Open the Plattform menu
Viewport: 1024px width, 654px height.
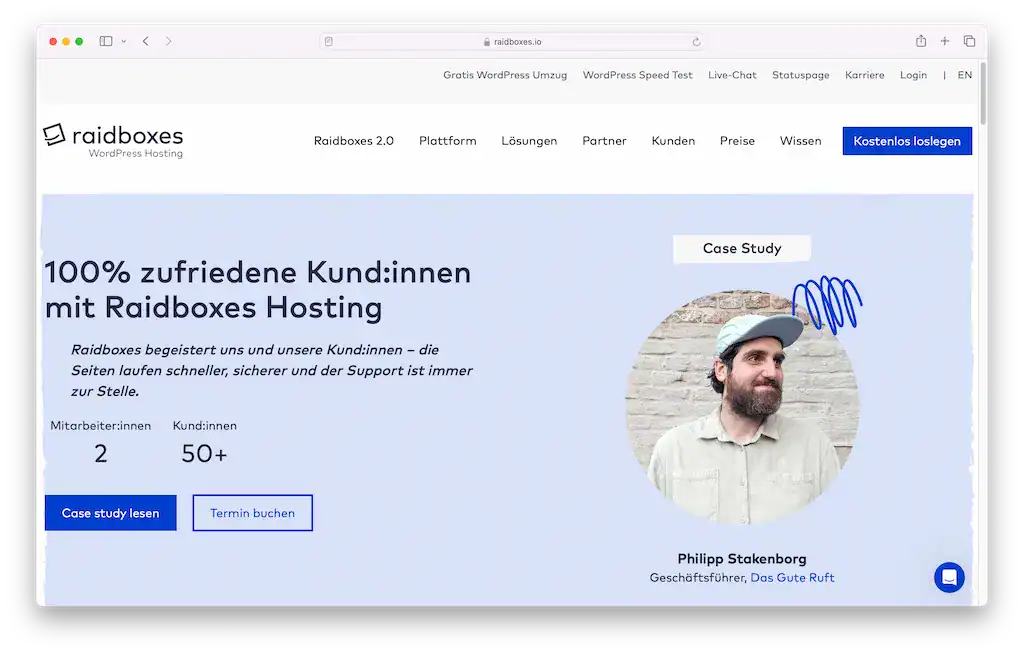pos(447,141)
